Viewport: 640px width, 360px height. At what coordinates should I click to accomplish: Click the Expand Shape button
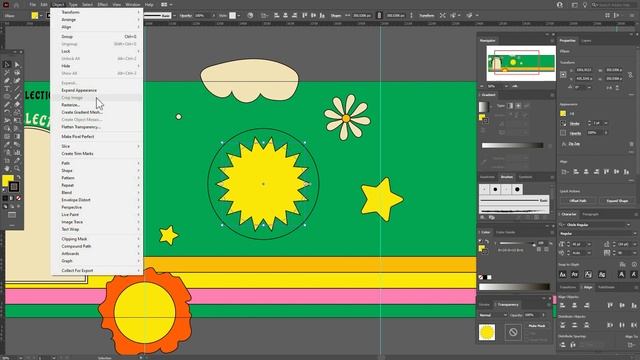click(617, 201)
